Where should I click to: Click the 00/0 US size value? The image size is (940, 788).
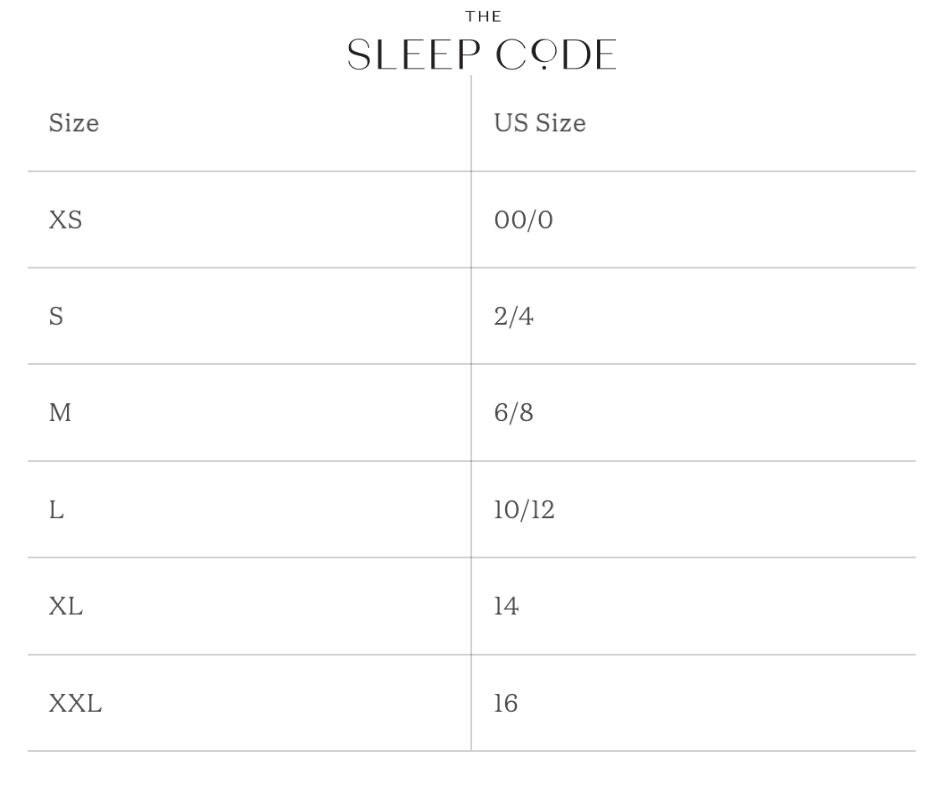tap(523, 221)
